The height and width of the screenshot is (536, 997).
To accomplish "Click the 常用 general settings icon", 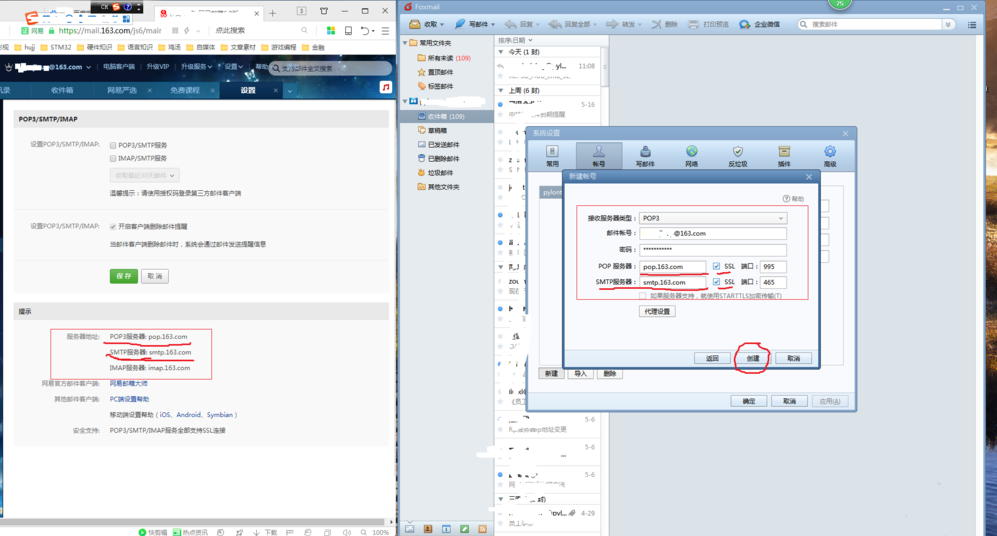I will click(x=552, y=153).
